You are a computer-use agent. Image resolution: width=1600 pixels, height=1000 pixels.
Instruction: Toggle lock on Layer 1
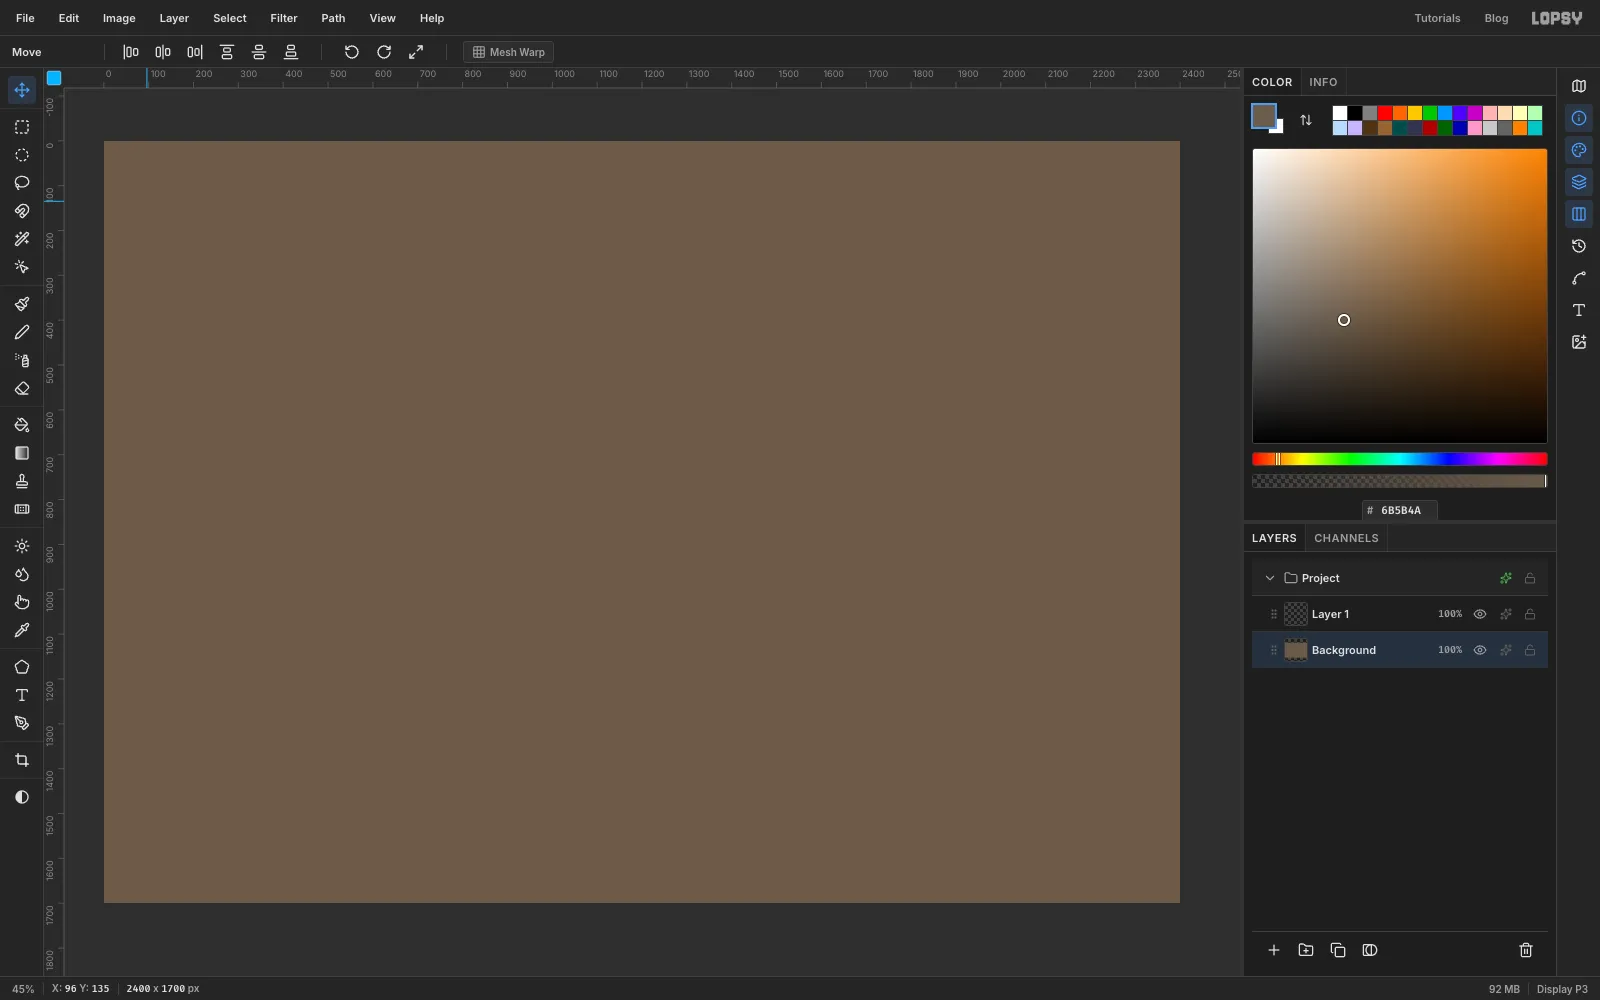(x=1530, y=614)
